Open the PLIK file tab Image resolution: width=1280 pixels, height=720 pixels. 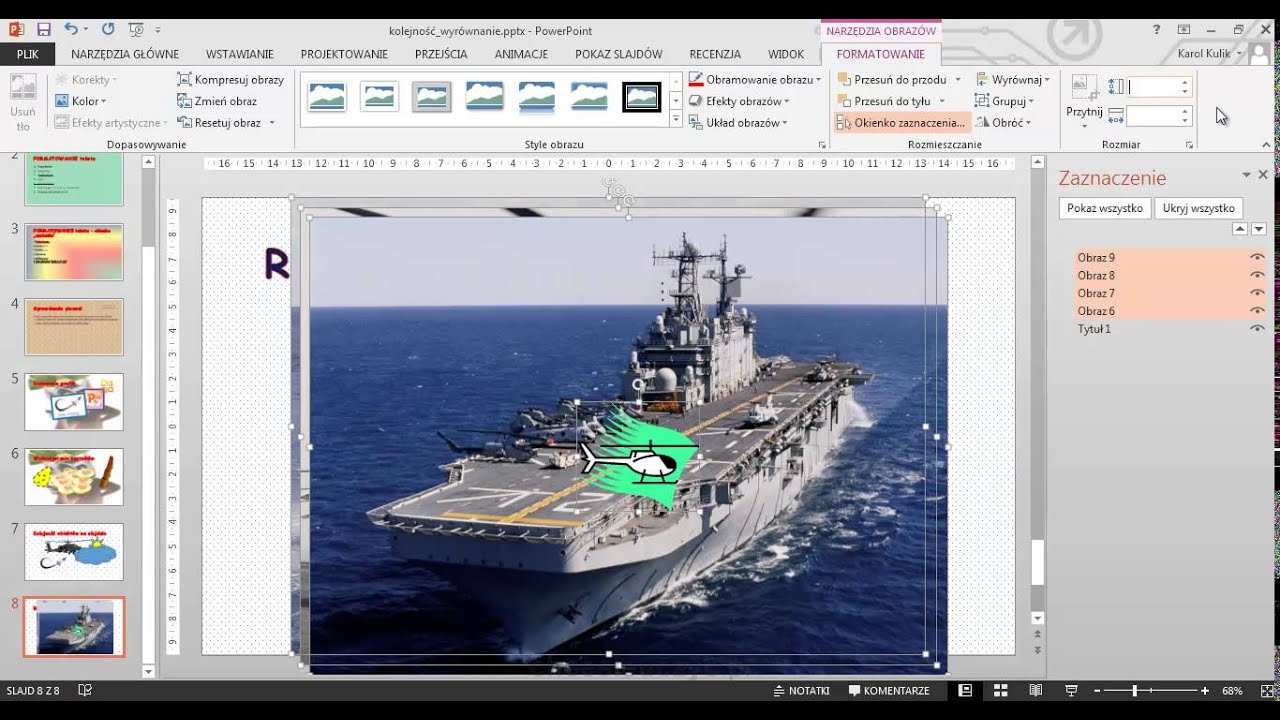28,54
